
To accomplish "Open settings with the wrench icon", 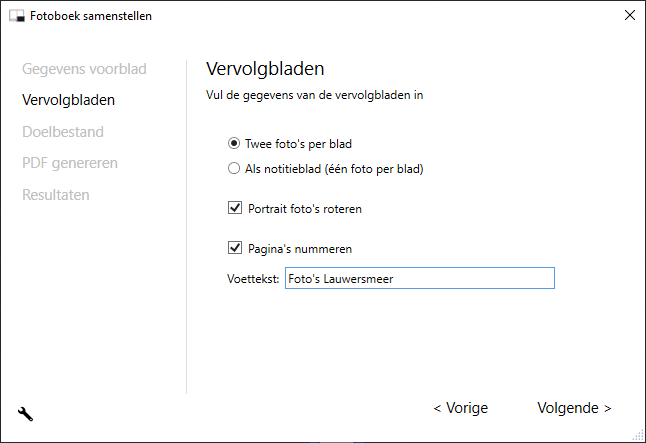I will click(x=26, y=414).
